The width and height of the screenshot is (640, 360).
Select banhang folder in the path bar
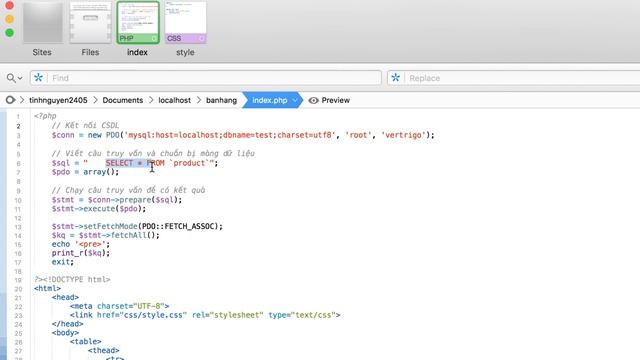click(x=221, y=100)
